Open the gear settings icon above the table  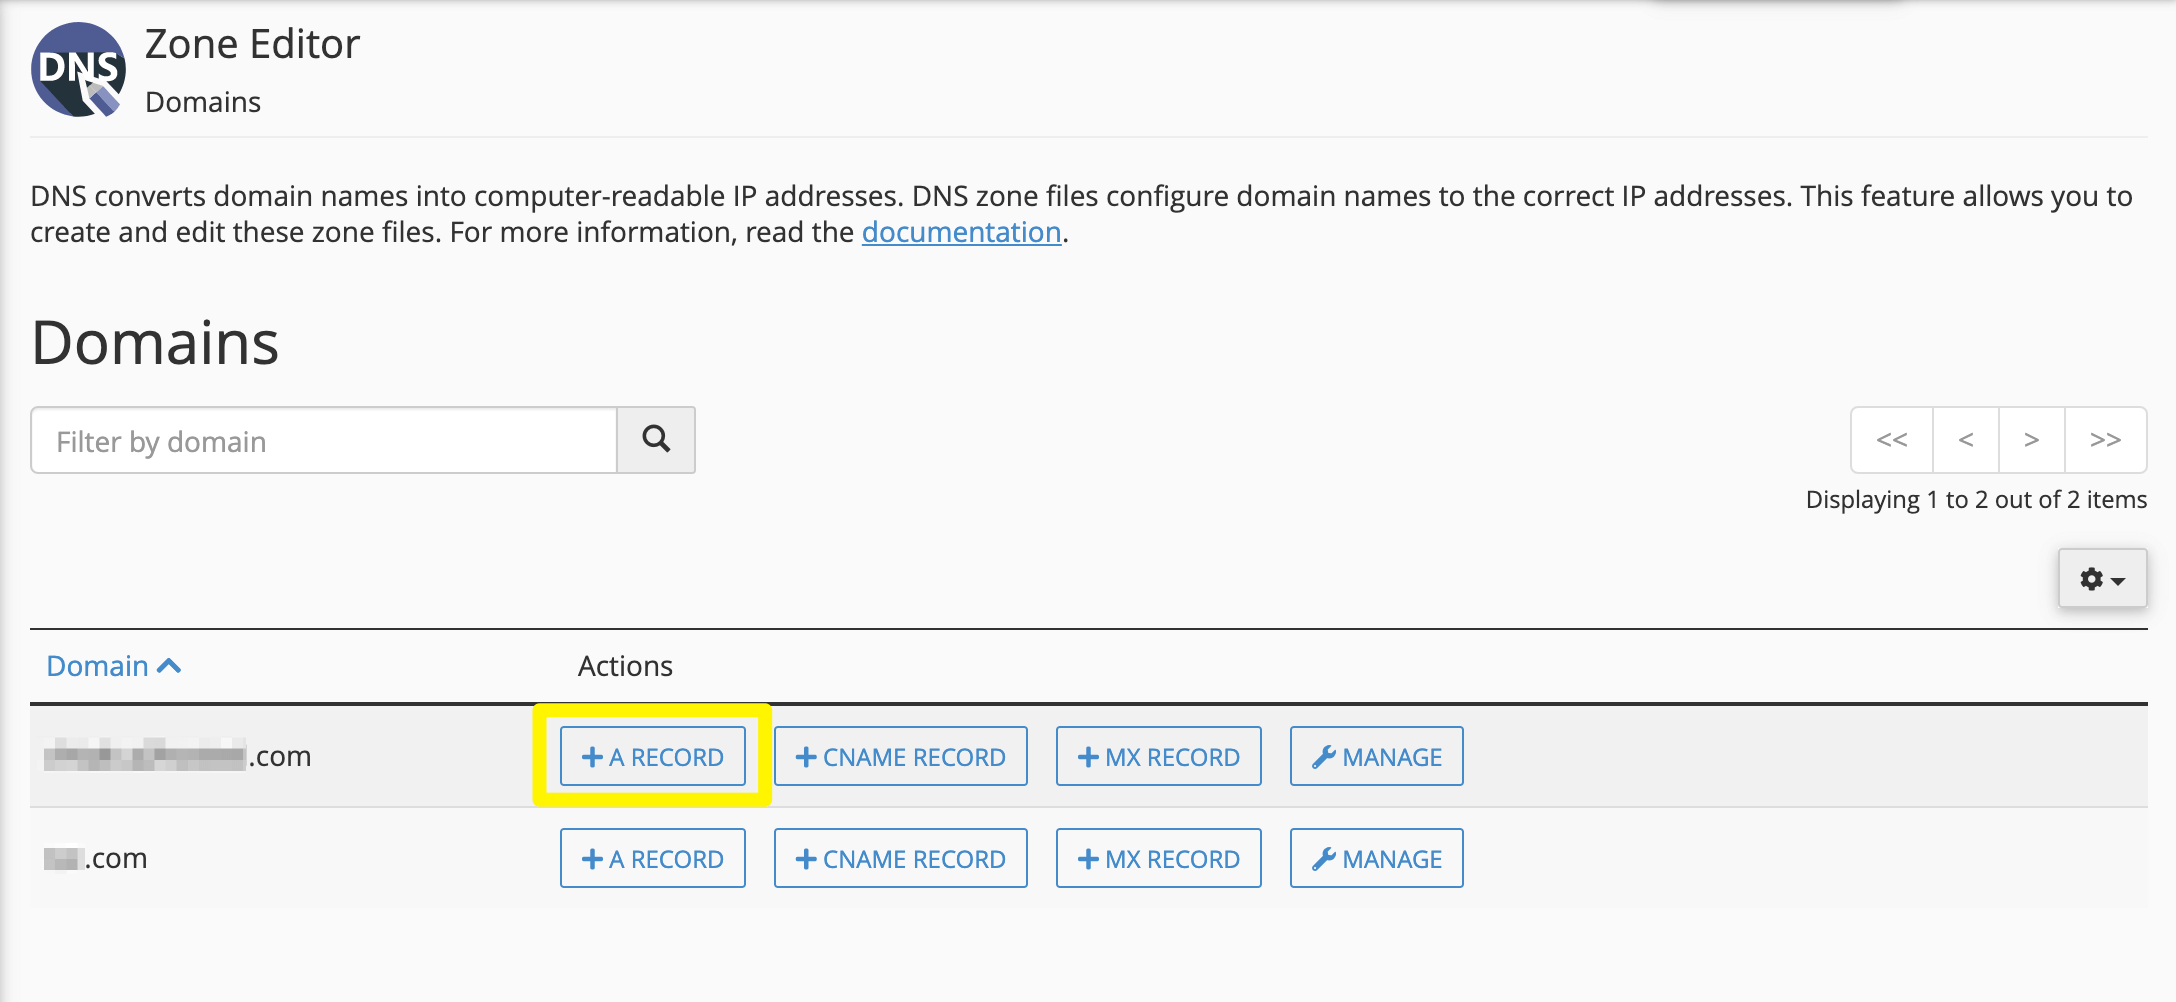tap(2093, 578)
